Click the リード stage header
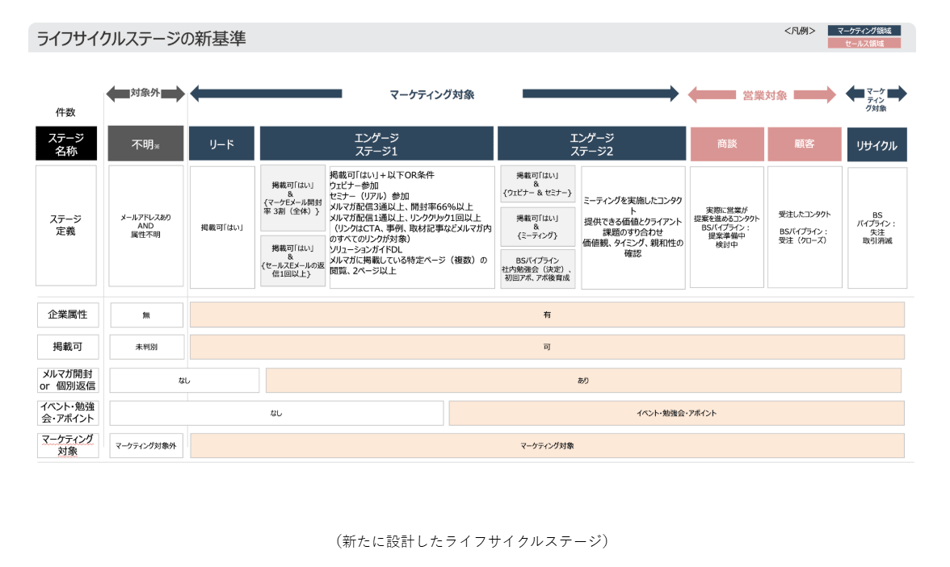The image size is (950, 567). (222, 144)
